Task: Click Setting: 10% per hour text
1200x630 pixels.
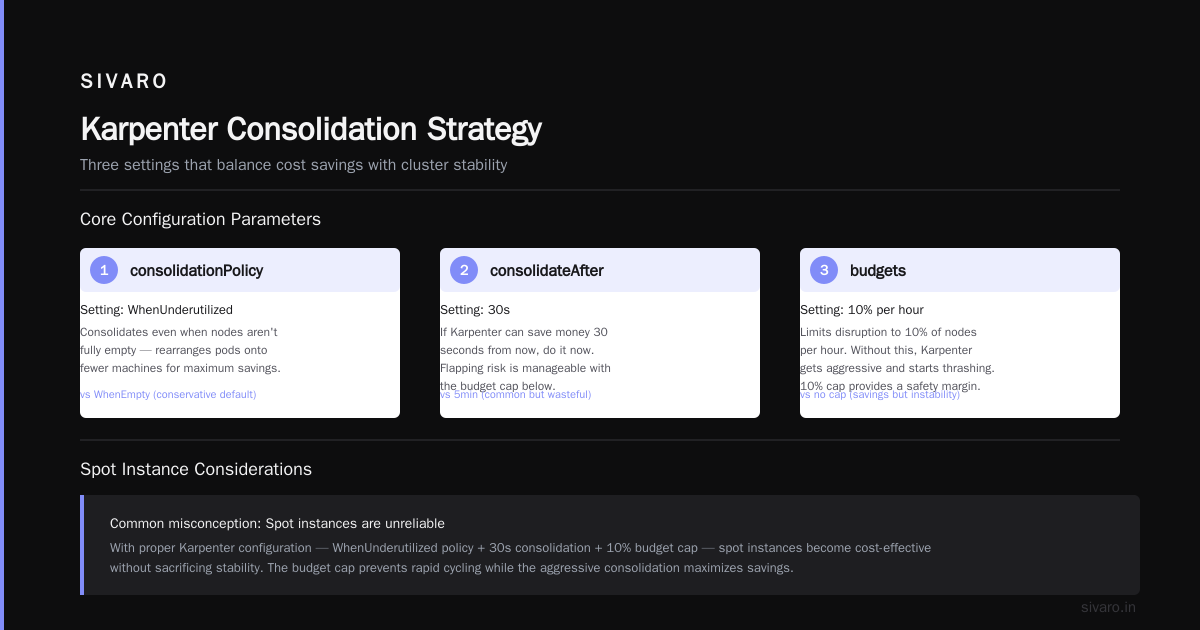Action: click(x=862, y=310)
